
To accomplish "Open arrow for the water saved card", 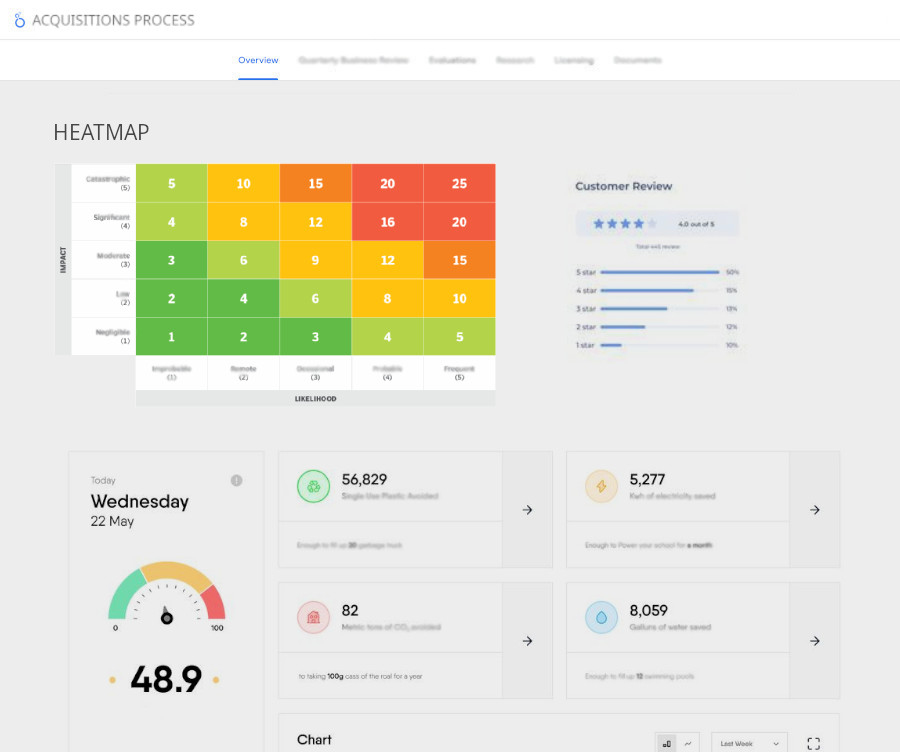I will pos(815,641).
